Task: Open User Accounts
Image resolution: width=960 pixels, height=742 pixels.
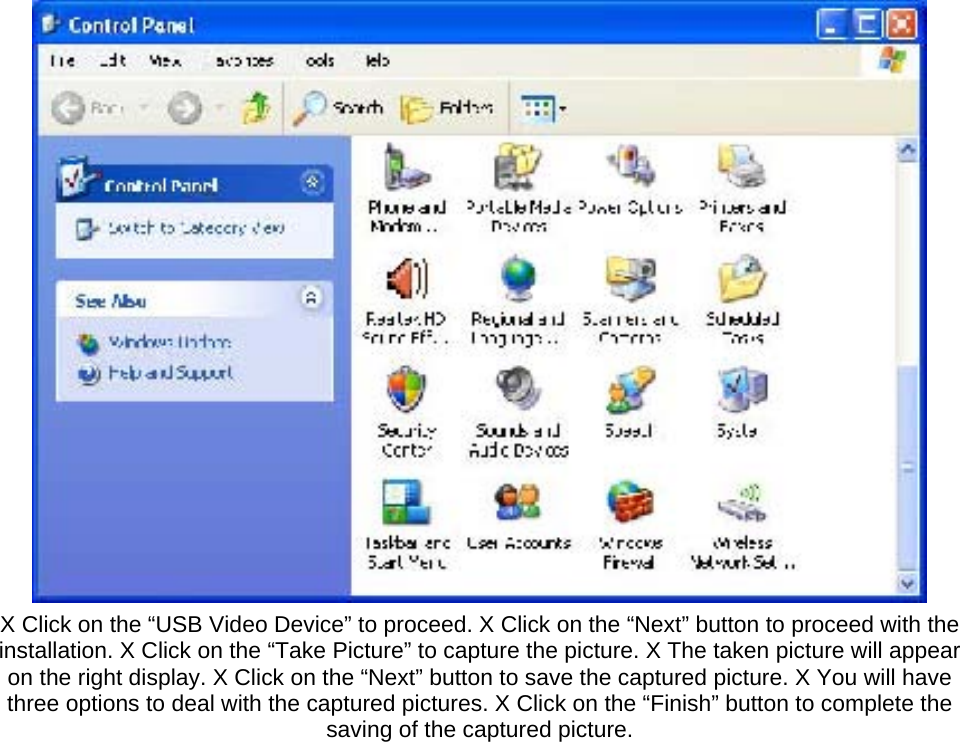Action: (518, 505)
